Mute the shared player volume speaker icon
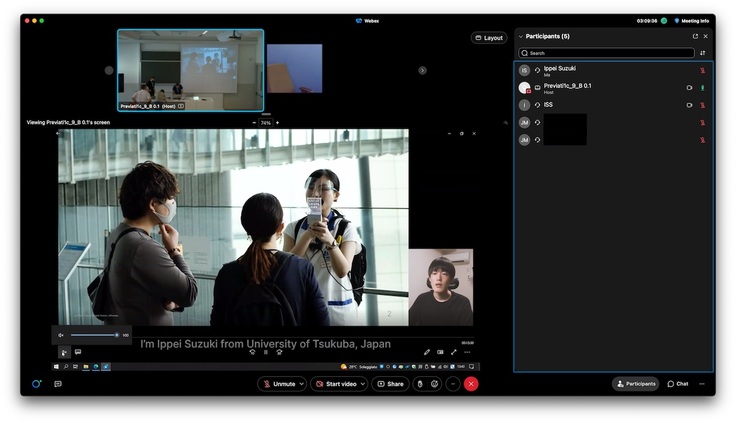 pos(61,335)
